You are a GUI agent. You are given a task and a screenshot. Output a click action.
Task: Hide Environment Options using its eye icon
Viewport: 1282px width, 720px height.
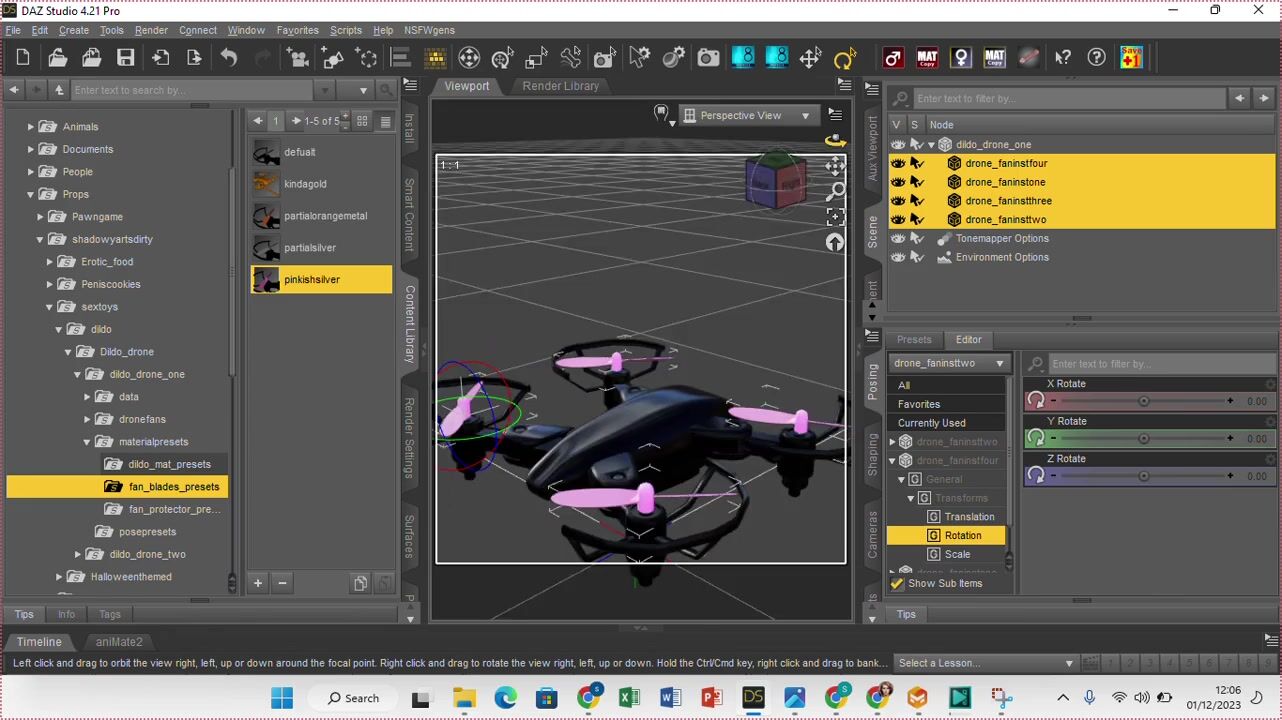click(x=897, y=257)
